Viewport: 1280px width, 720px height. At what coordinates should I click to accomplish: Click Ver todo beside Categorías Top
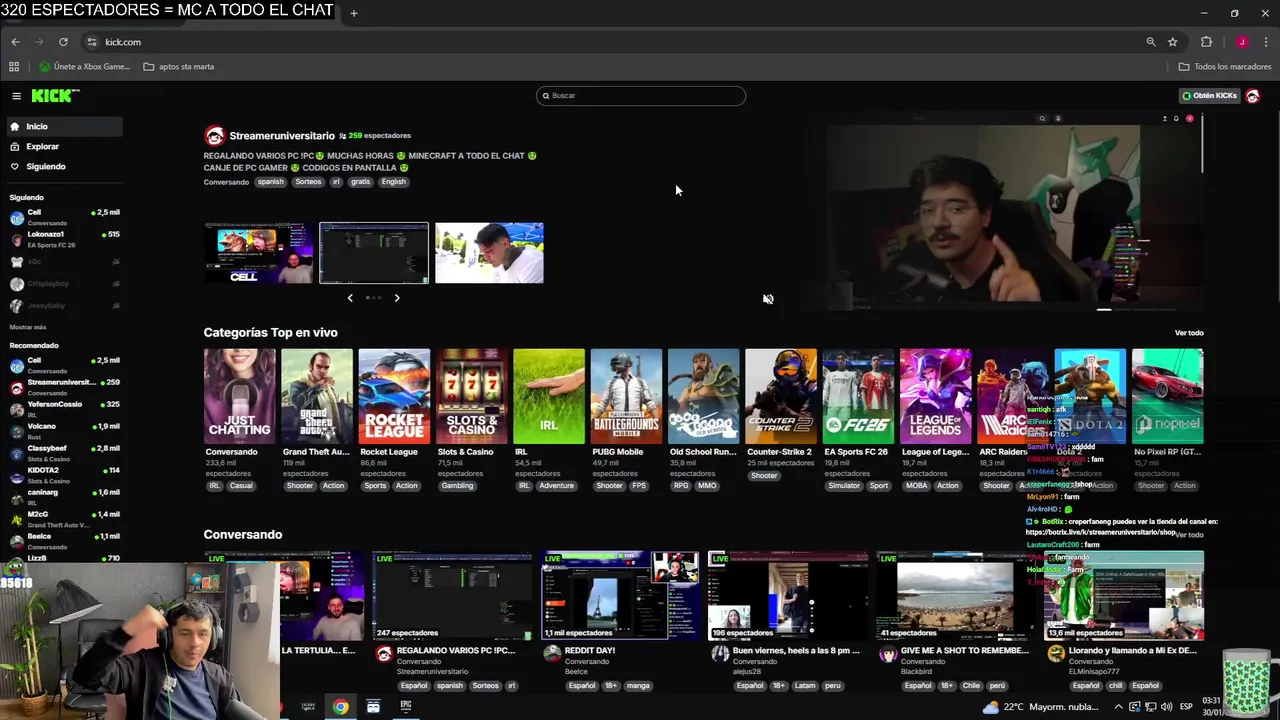(x=1189, y=333)
